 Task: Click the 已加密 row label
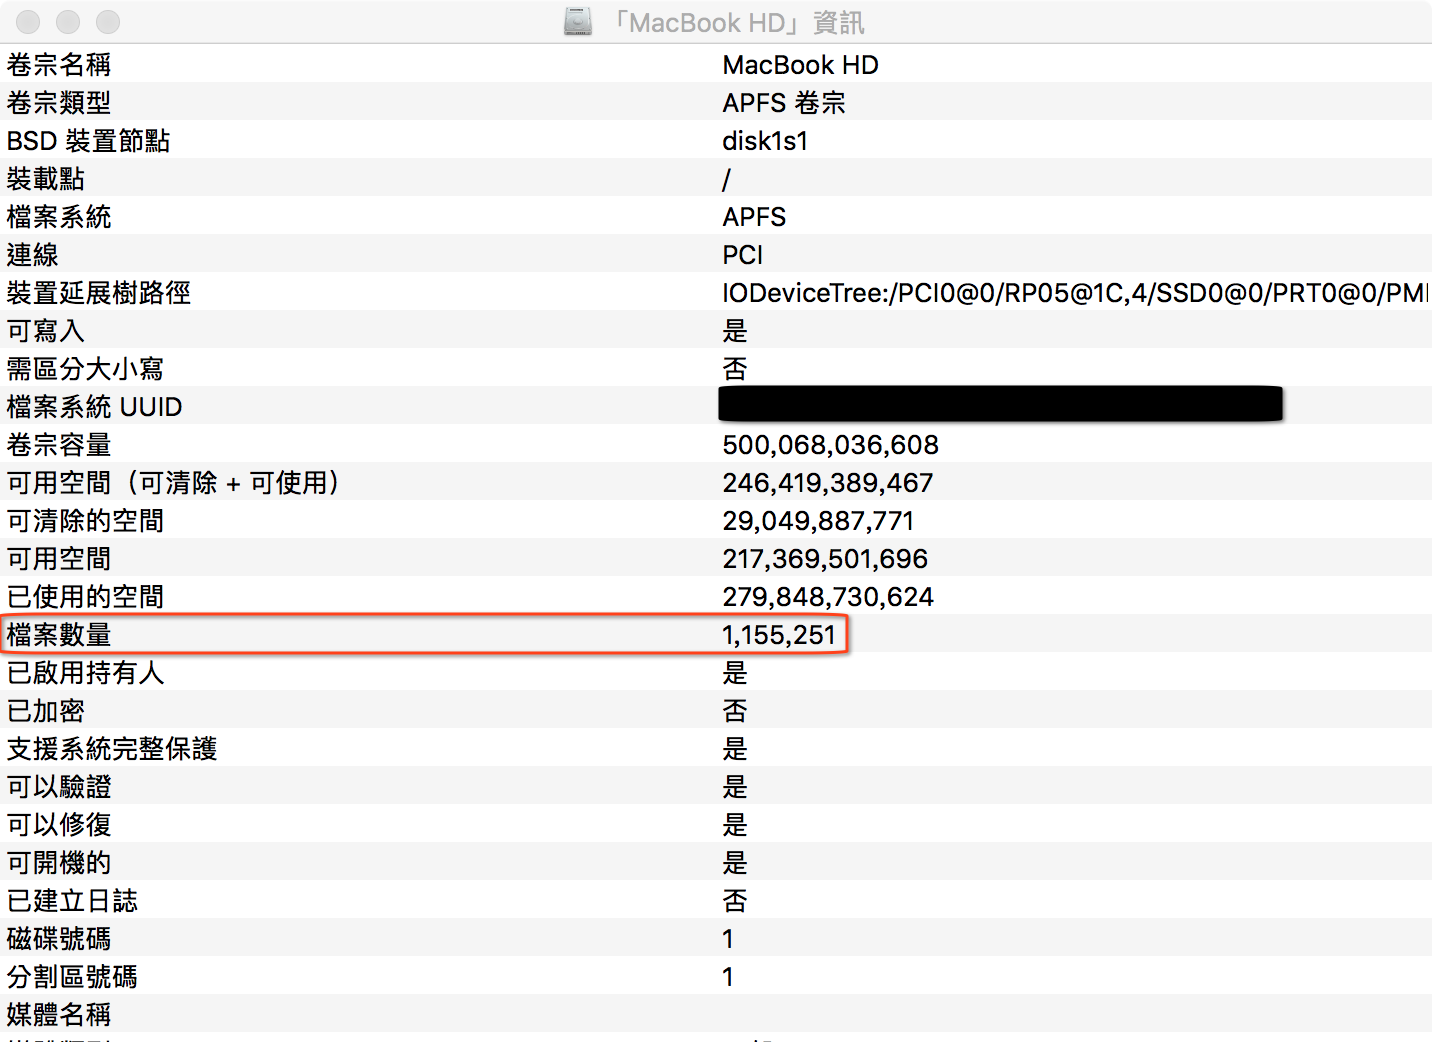click(x=46, y=711)
